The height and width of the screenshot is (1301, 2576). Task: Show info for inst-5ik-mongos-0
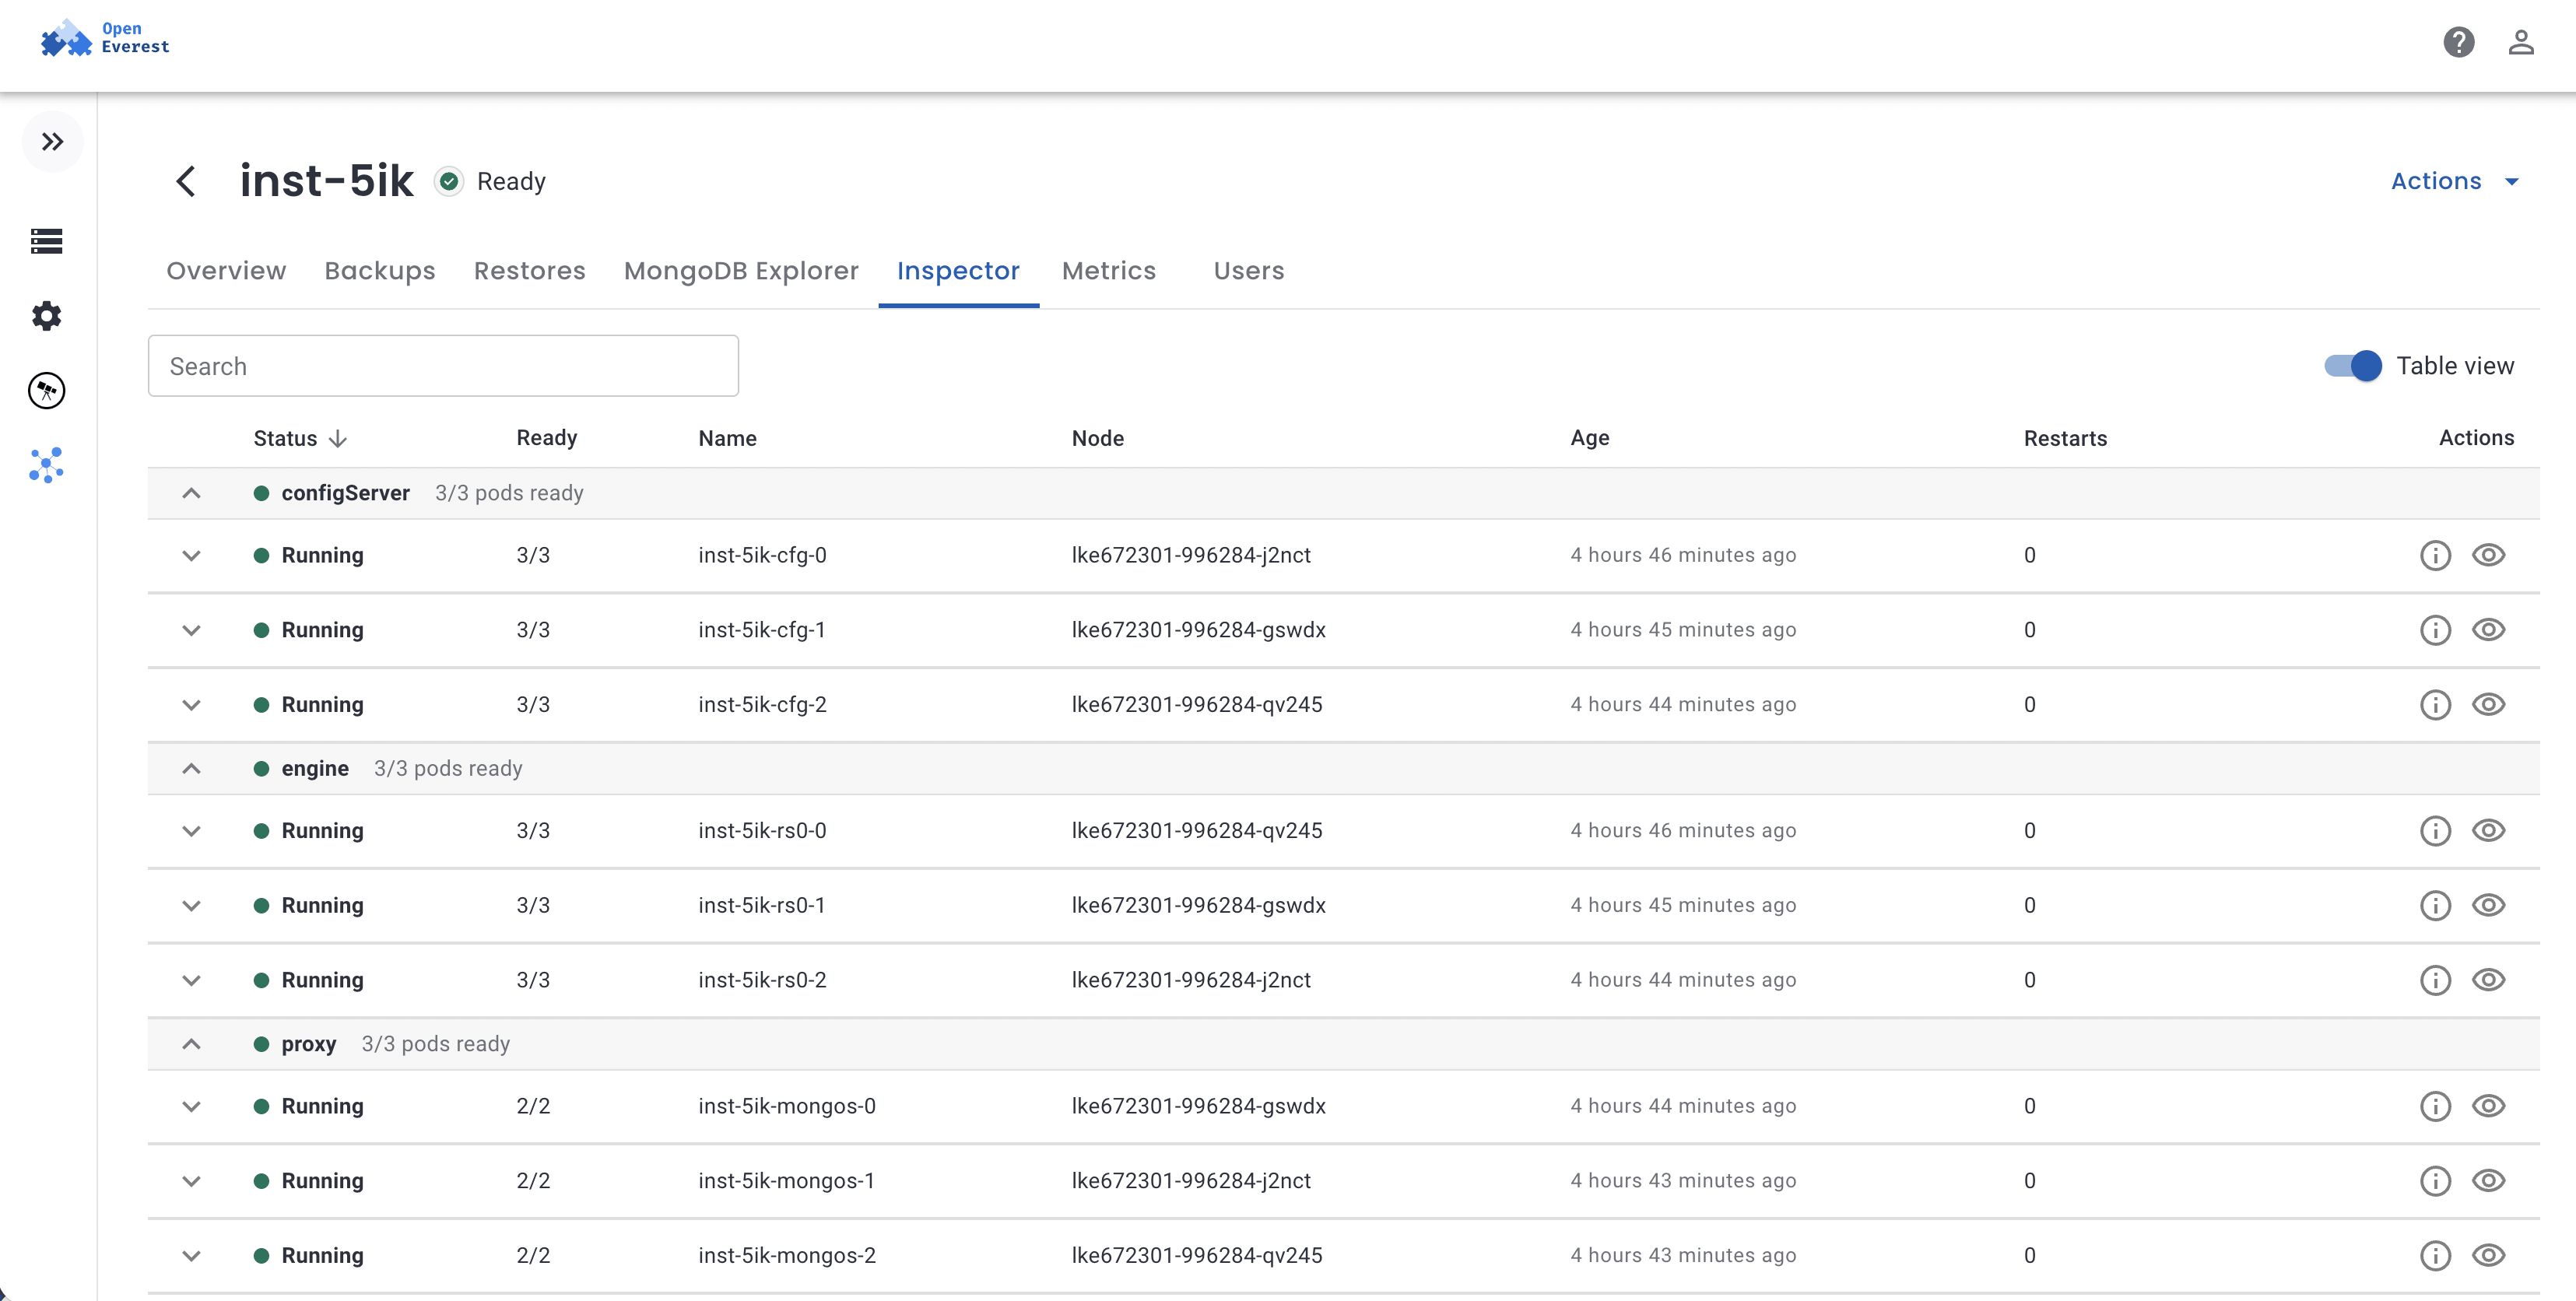2434,1106
